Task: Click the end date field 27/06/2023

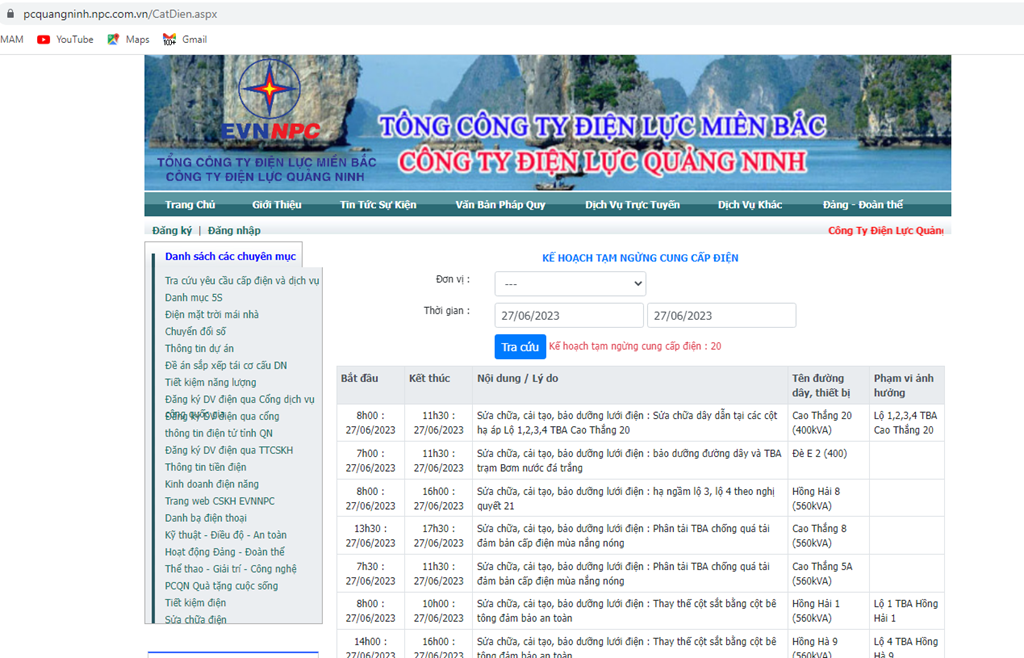Action: (x=722, y=315)
